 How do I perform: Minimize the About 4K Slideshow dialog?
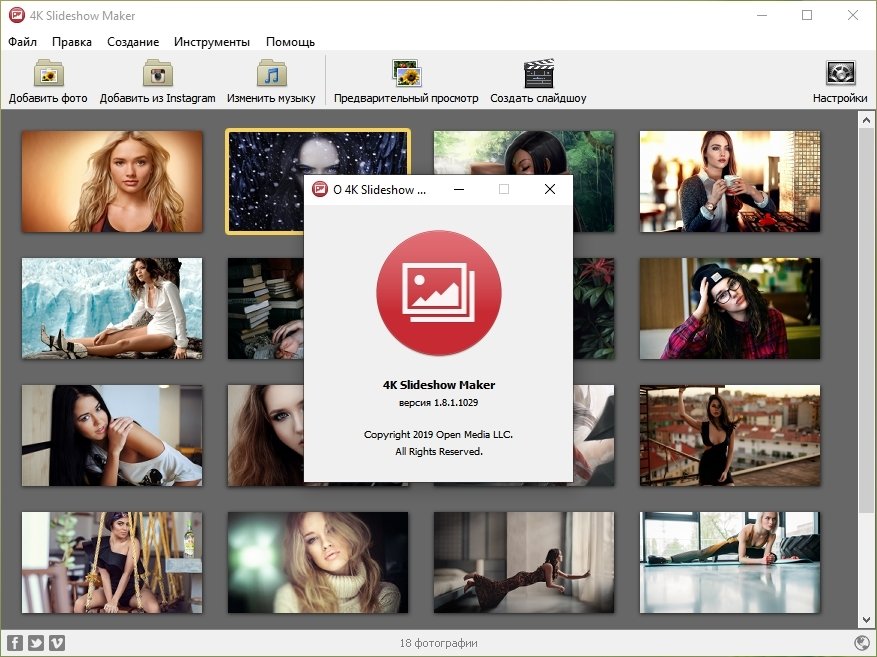click(459, 190)
